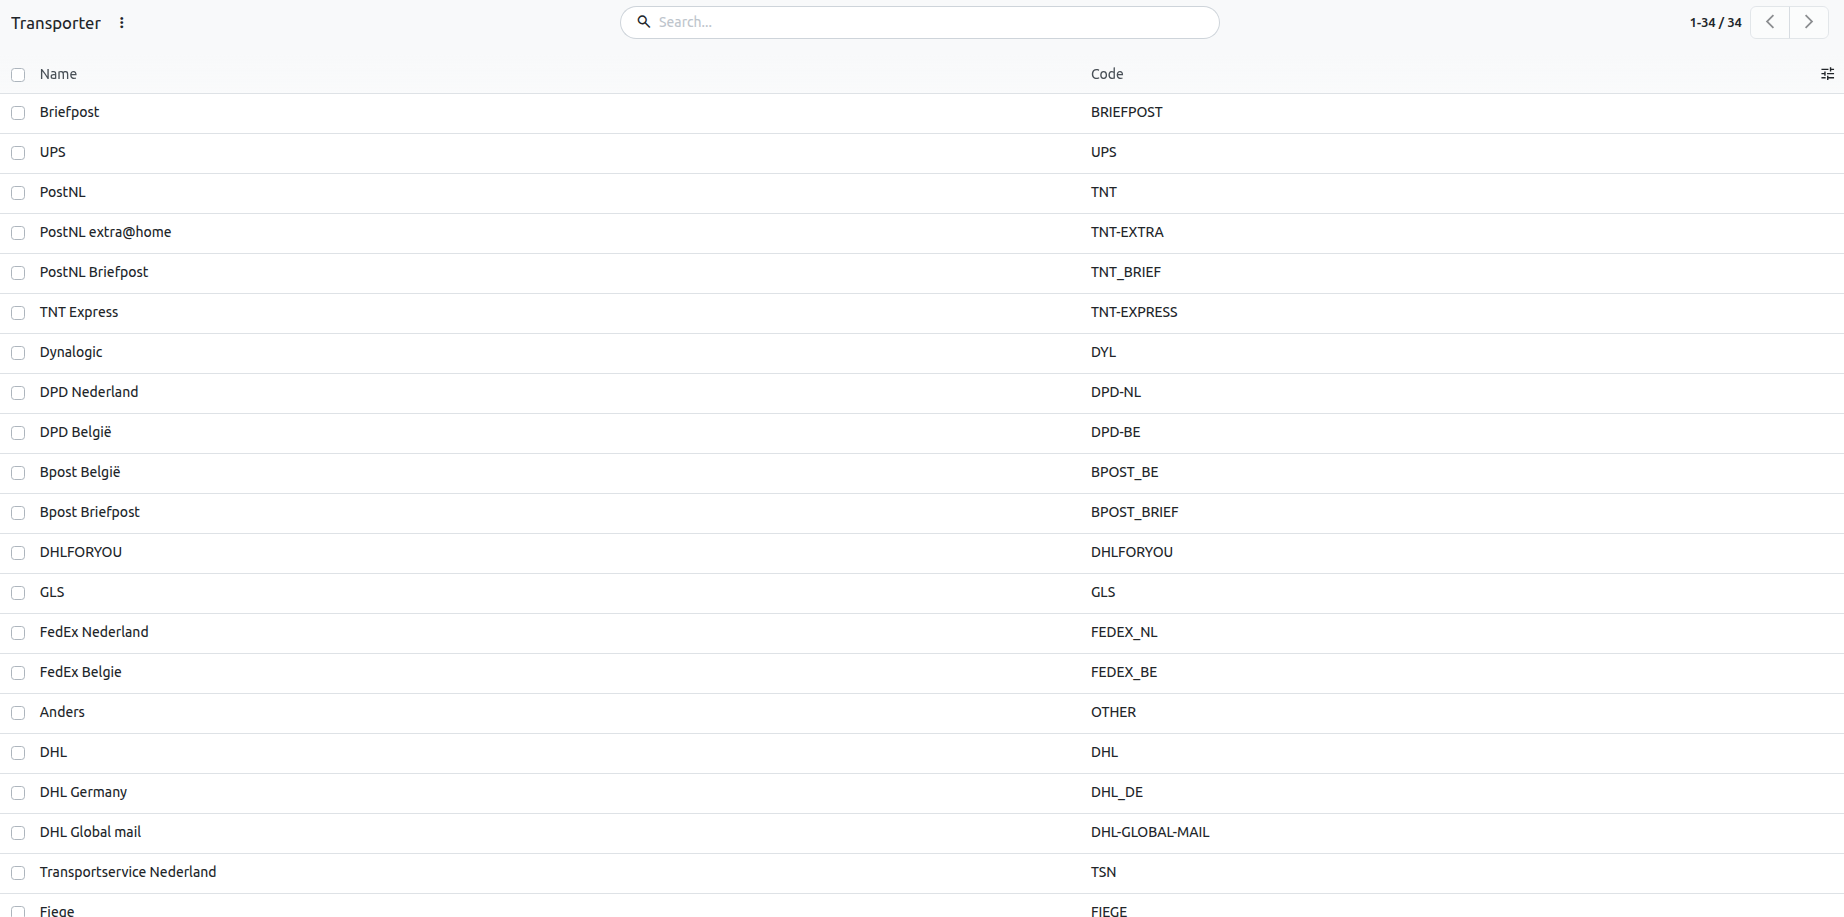Click the code cell DYL
Viewport: 1844px width, 917px height.
point(1103,352)
